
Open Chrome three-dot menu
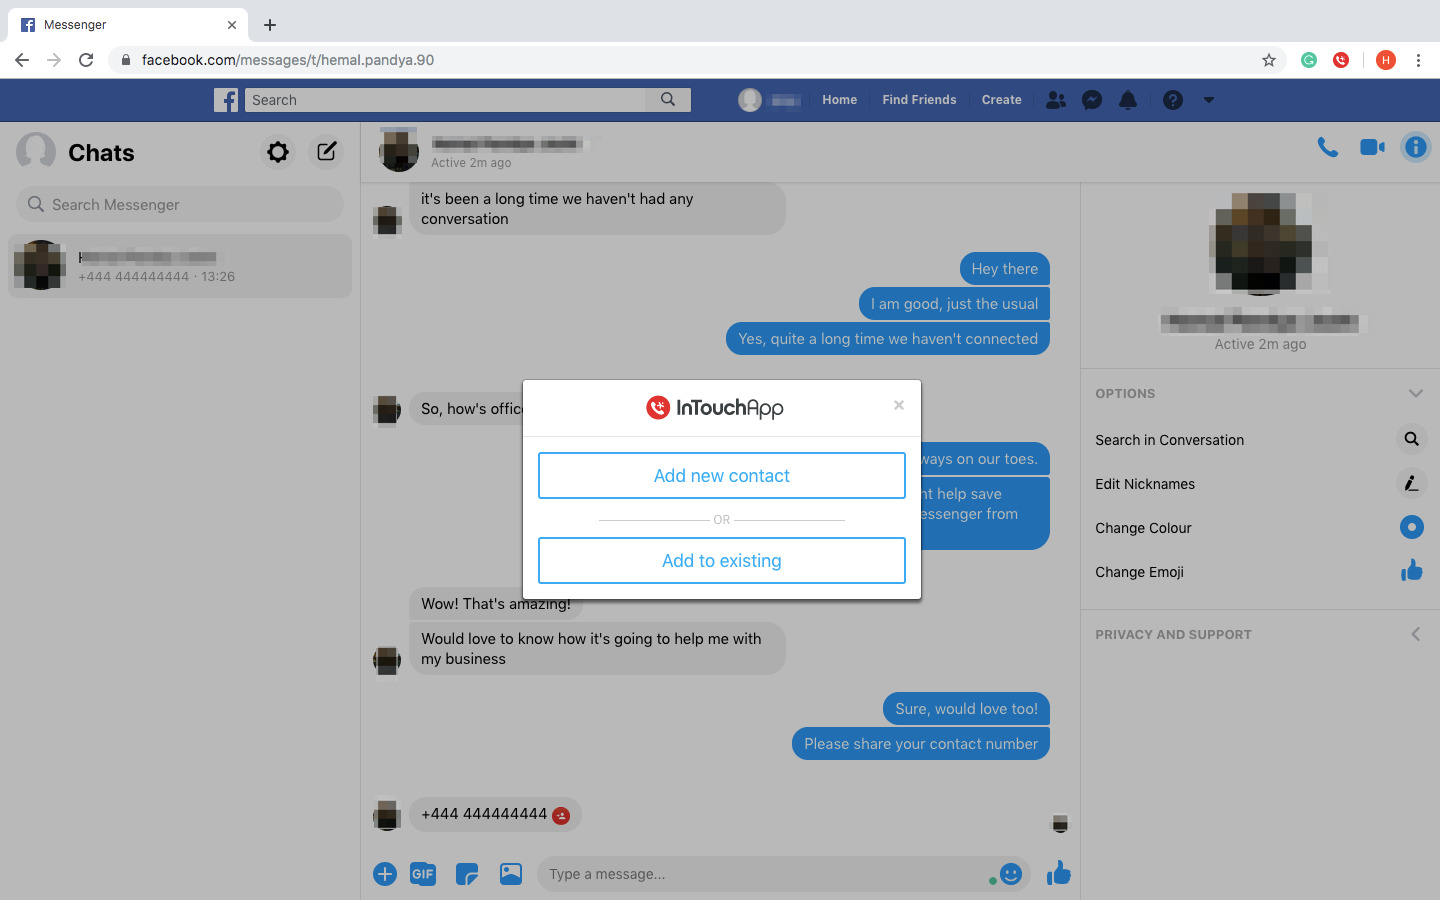1418,60
